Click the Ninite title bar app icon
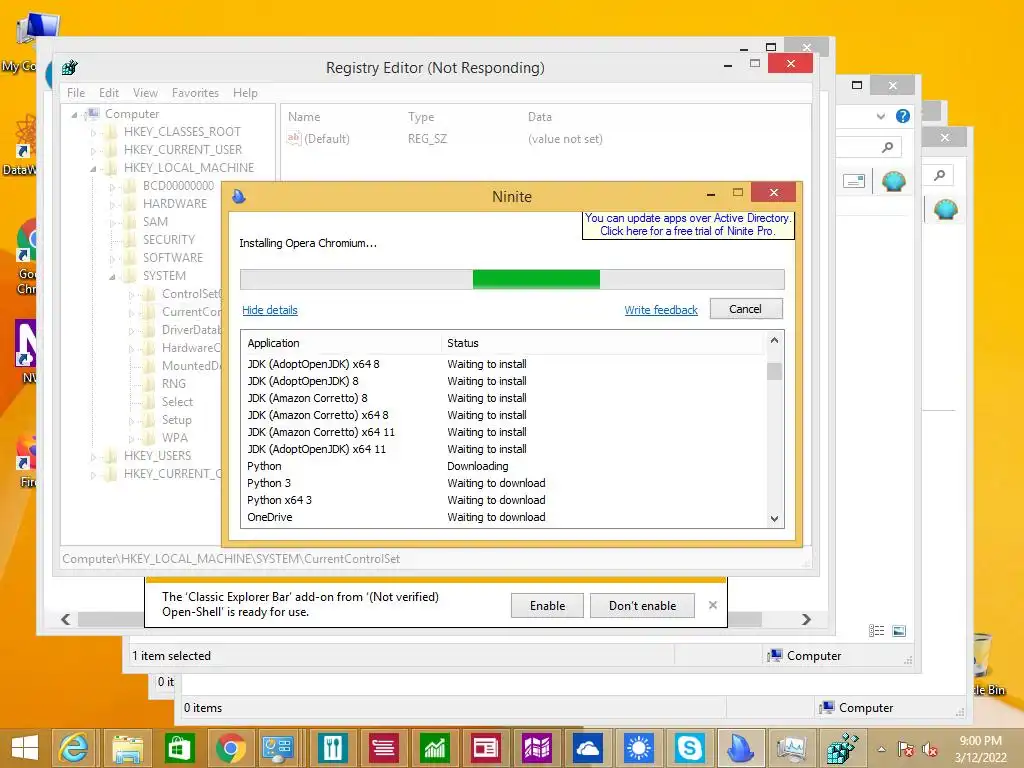The image size is (1024, 768). point(238,195)
